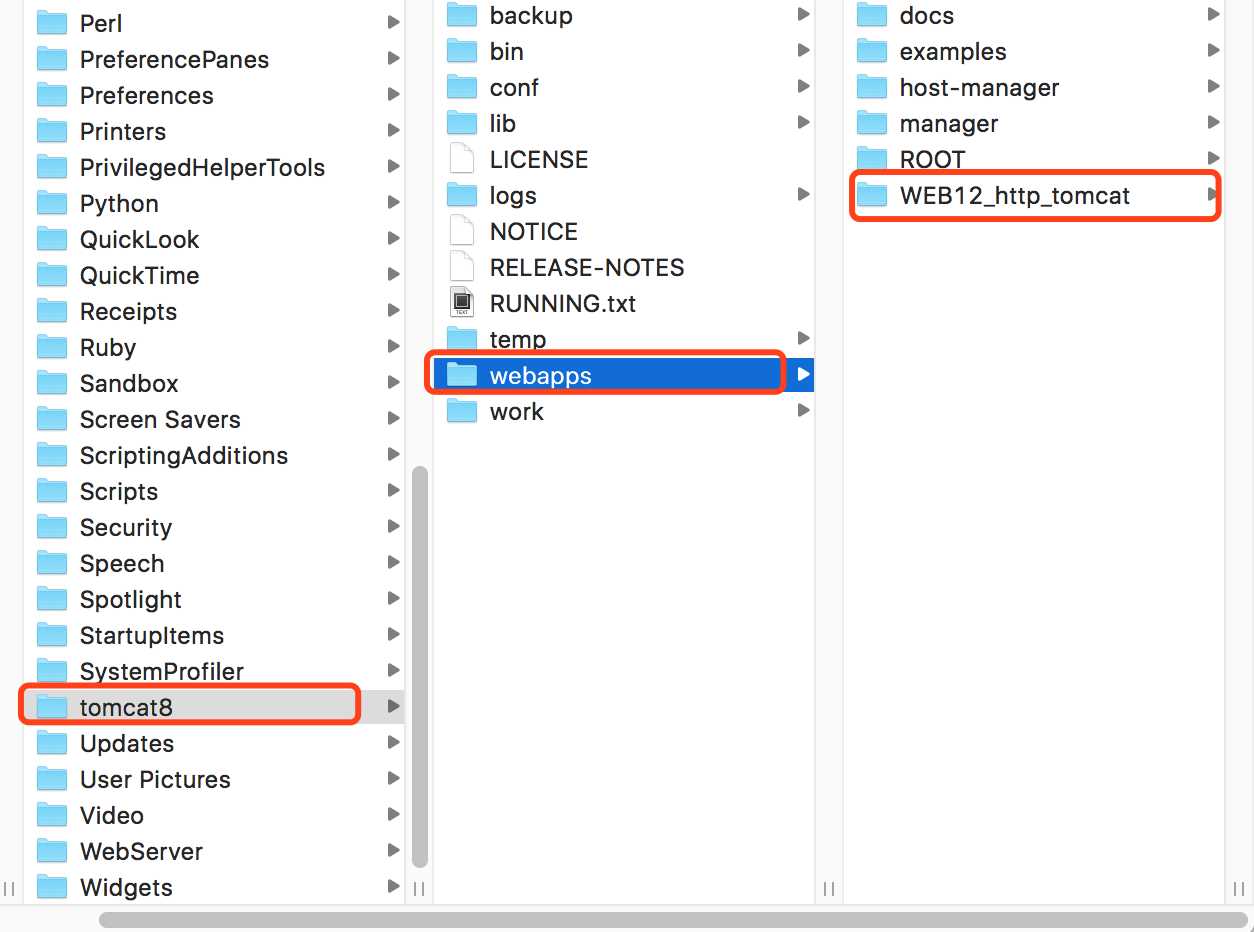Click the PreferencePanes folder icon
The image size is (1254, 932).
52,59
